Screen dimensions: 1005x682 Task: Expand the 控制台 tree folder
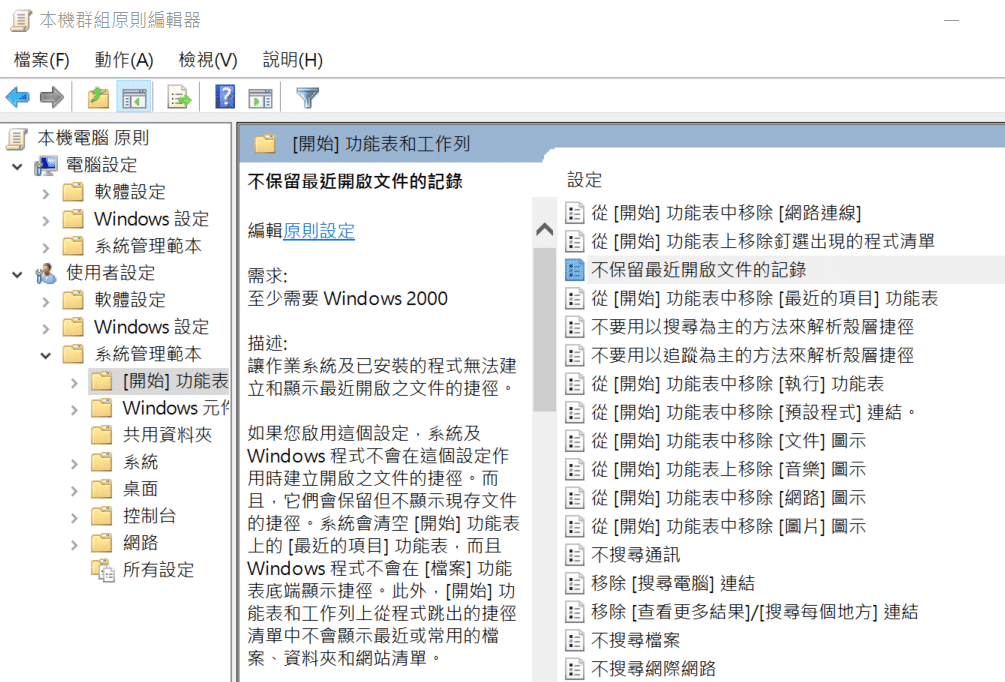coord(74,517)
